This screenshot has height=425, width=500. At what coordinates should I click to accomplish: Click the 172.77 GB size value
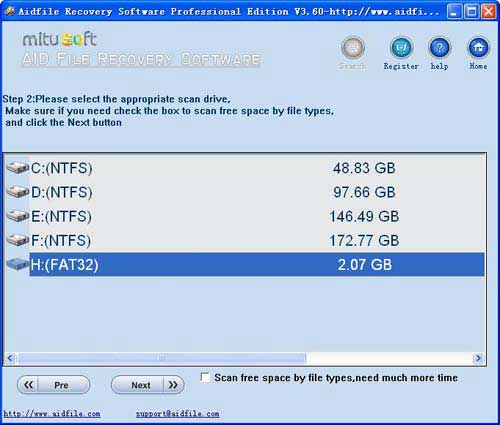point(364,241)
